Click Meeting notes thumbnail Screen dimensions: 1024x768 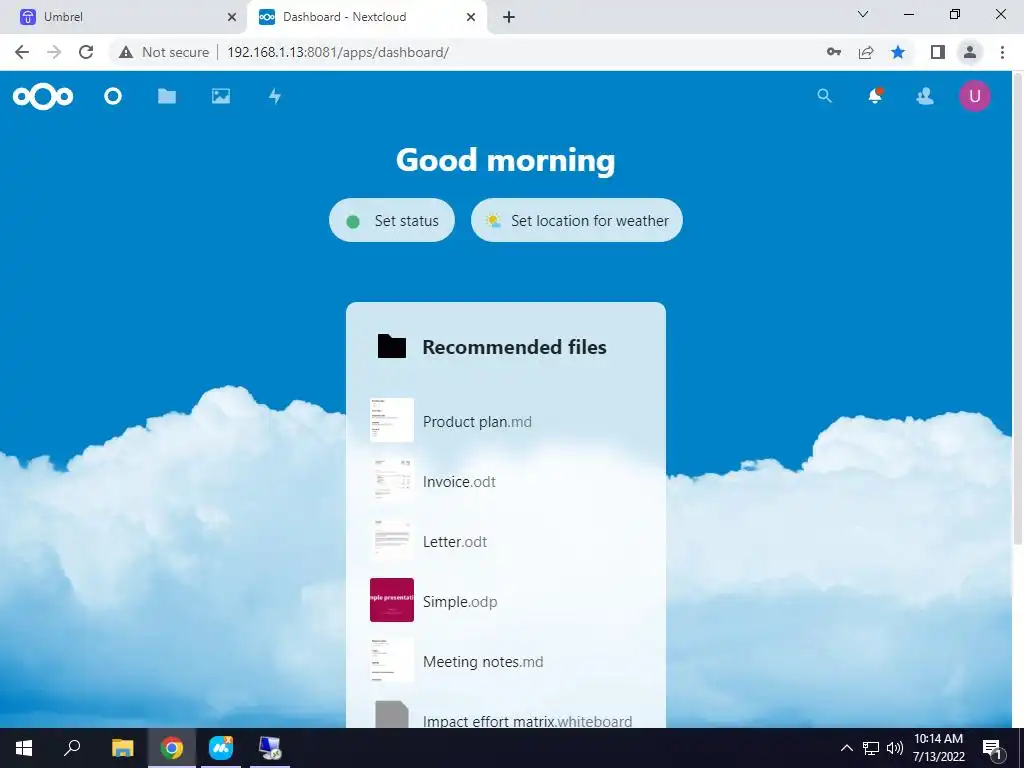[x=392, y=660]
